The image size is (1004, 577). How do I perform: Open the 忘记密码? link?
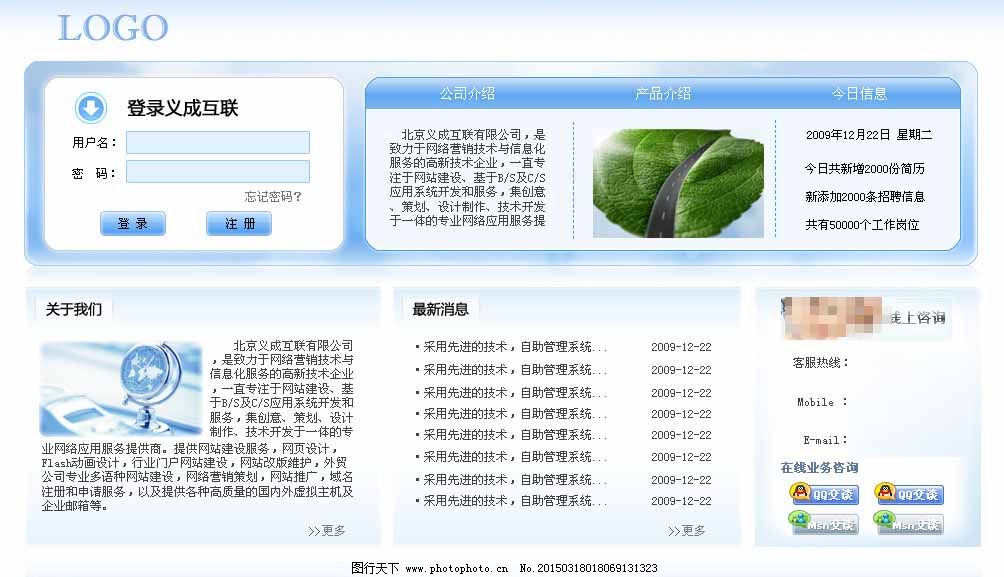[x=273, y=197]
